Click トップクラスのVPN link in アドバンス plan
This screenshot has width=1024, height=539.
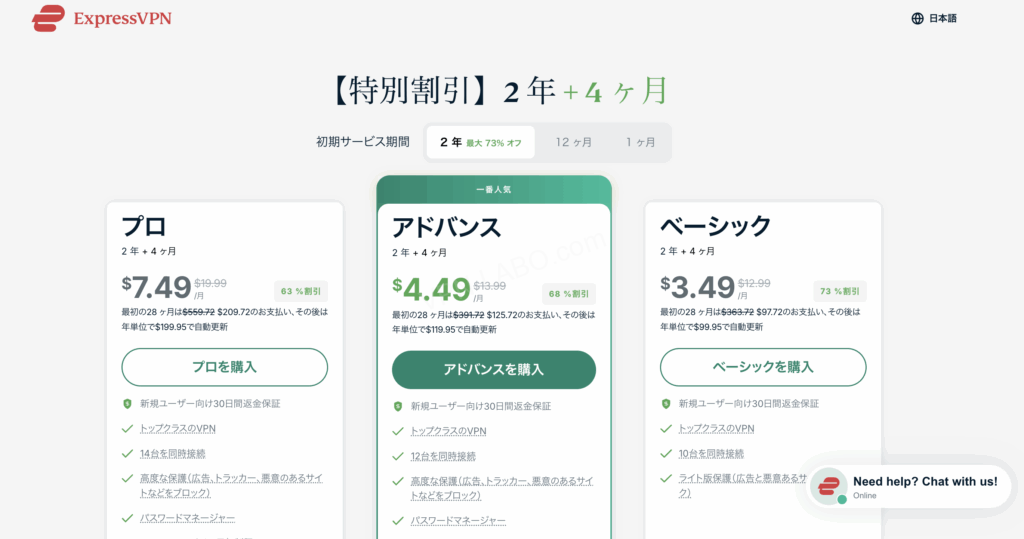point(448,431)
